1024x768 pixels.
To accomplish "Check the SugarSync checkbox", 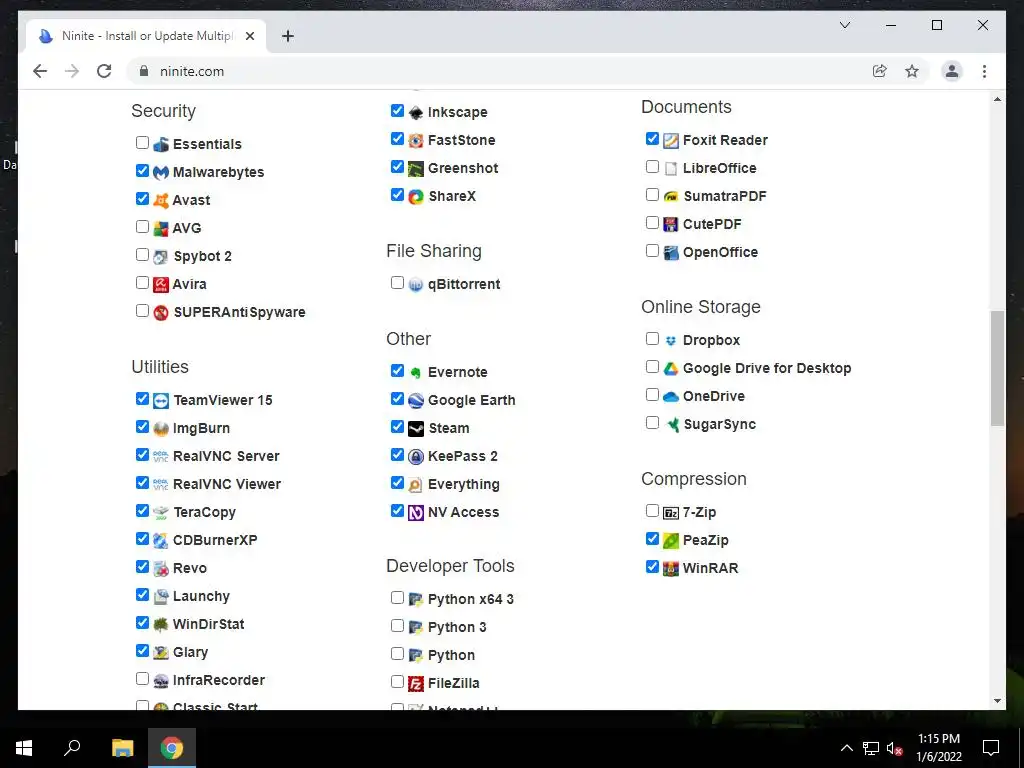I will 652,423.
